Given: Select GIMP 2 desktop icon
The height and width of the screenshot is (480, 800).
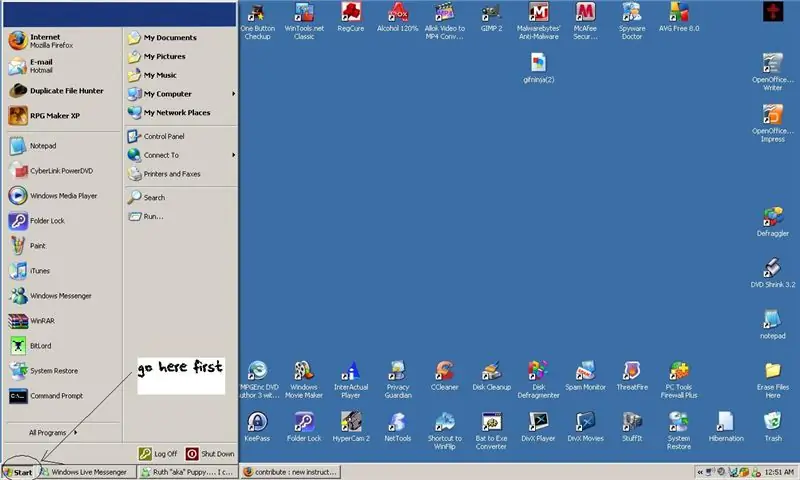Looking at the screenshot, I should [x=491, y=17].
